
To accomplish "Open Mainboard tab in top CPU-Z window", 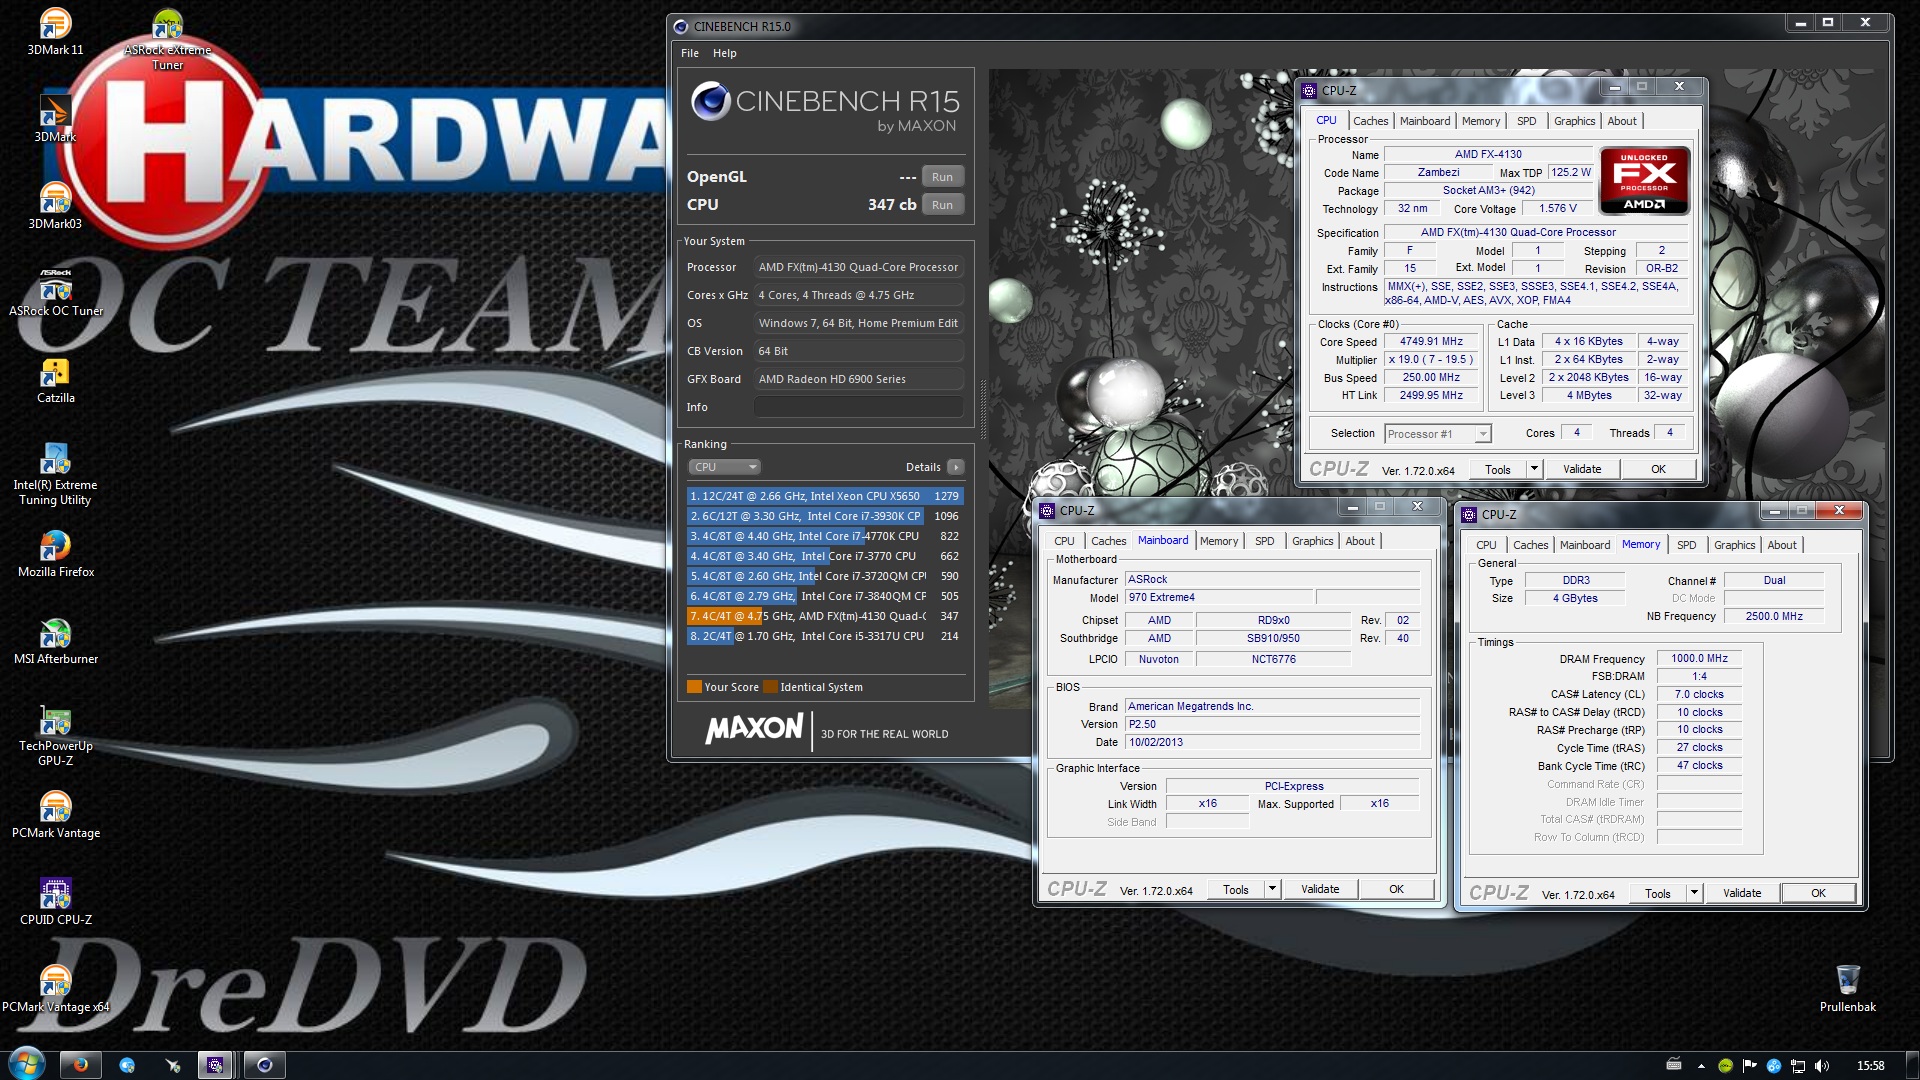I will pyautogui.click(x=1425, y=121).
